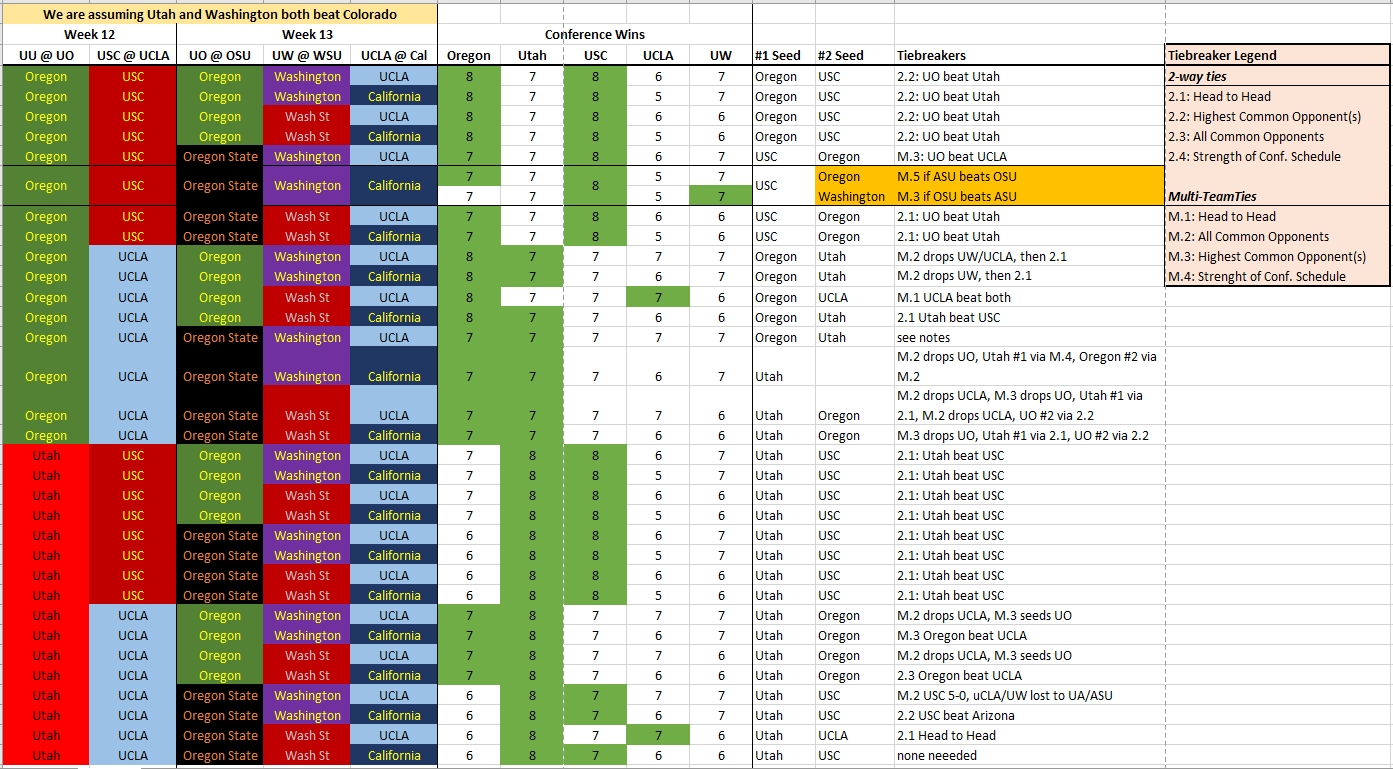Image resolution: width=1393 pixels, height=769 pixels.
Task: Select the 'UO @ OSU' column header
Action: coord(220,55)
